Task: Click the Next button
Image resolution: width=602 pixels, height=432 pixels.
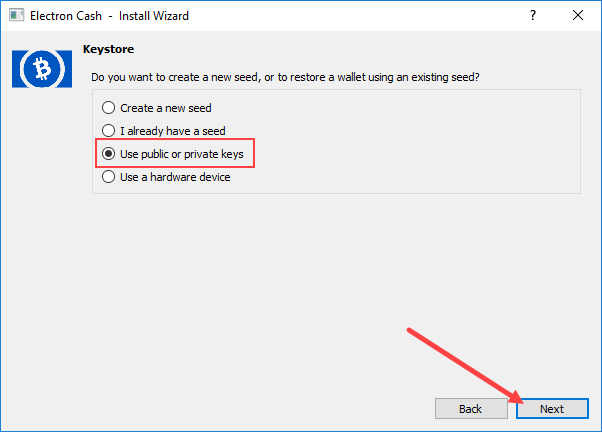Action: tap(552, 409)
